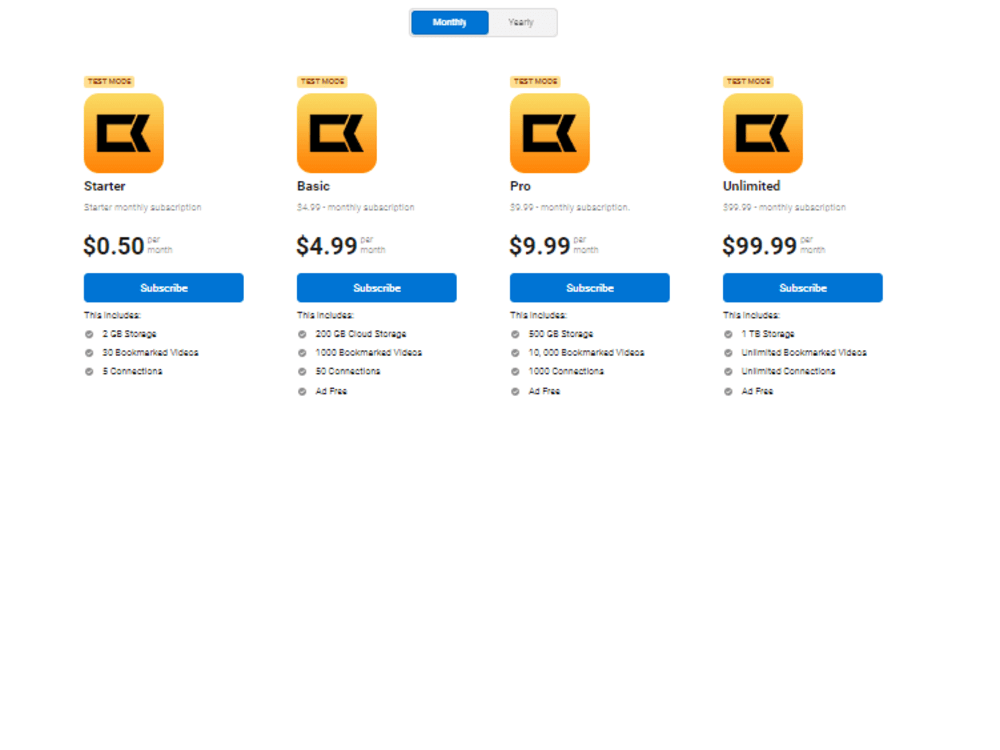
Task: Subscribe to the Starter plan
Action: point(164,288)
